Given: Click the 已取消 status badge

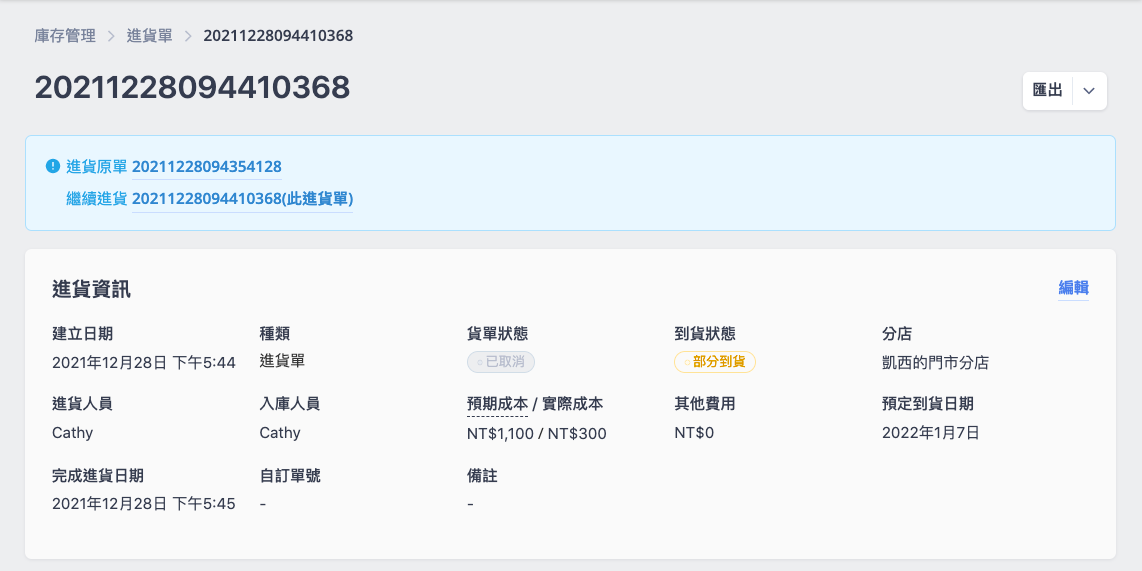Looking at the screenshot, I should point(501,362).
